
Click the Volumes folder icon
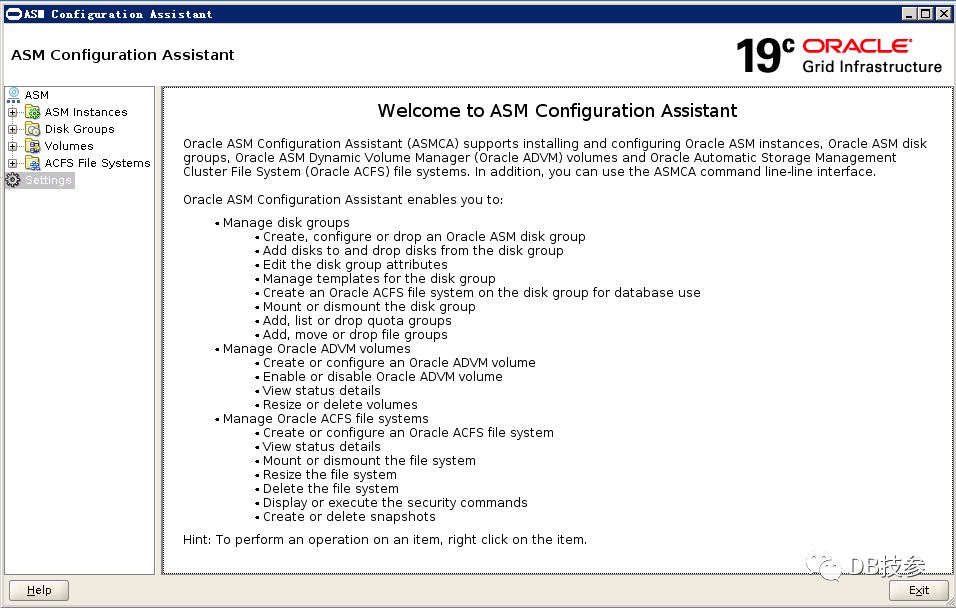point(33,146)
